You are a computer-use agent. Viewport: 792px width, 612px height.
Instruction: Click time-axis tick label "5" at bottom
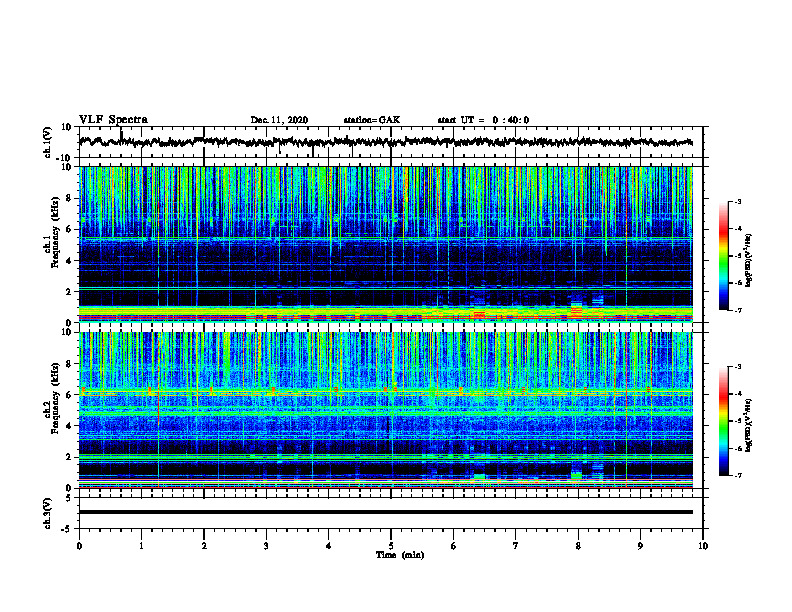click(x=391, y=546)
